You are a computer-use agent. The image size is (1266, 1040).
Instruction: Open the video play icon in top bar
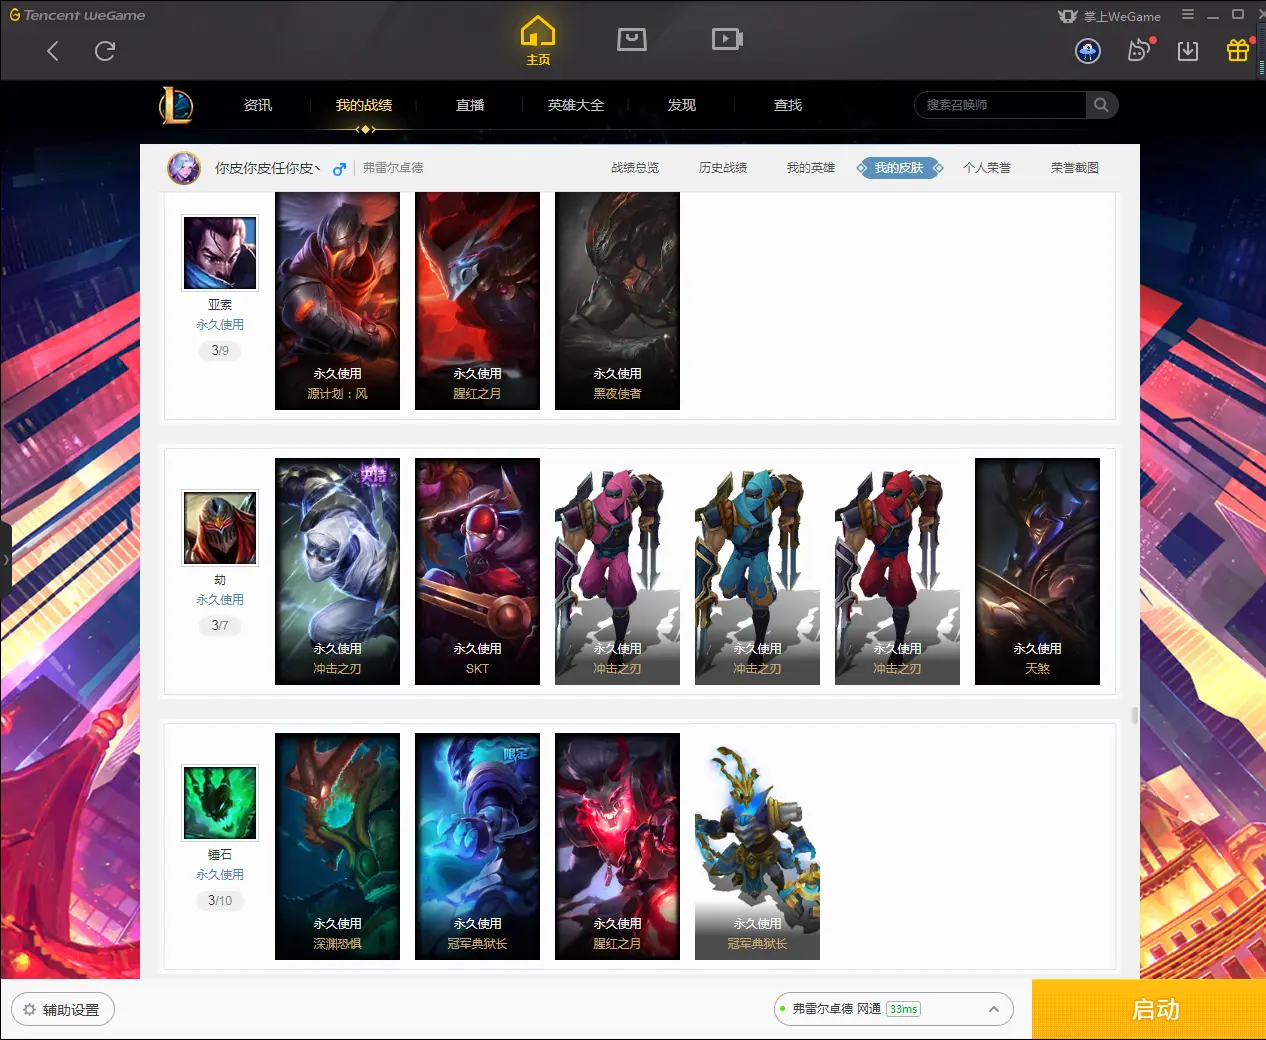pos(727,39)
